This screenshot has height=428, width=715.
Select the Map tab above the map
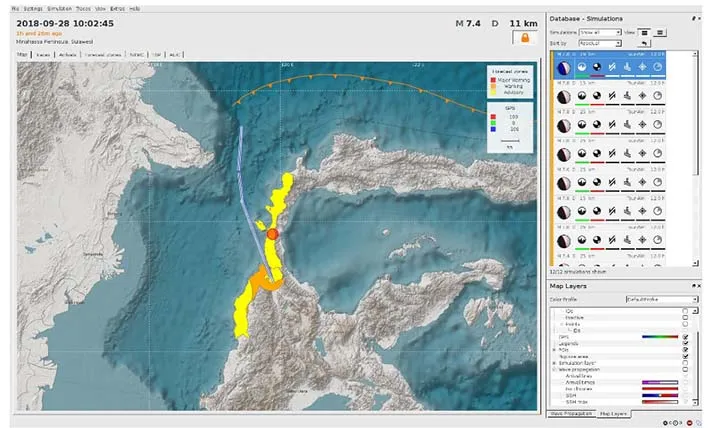point(22,54)
